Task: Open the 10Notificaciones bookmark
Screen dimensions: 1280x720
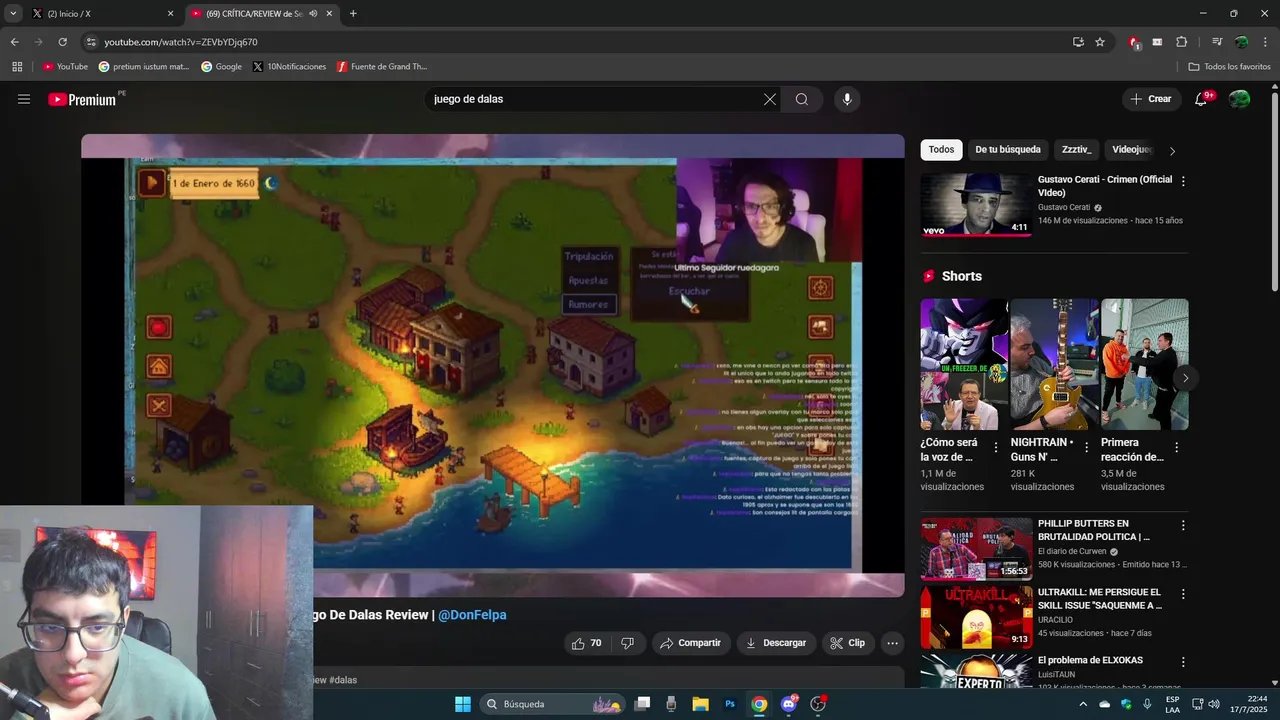Action: tap(289, 67)
